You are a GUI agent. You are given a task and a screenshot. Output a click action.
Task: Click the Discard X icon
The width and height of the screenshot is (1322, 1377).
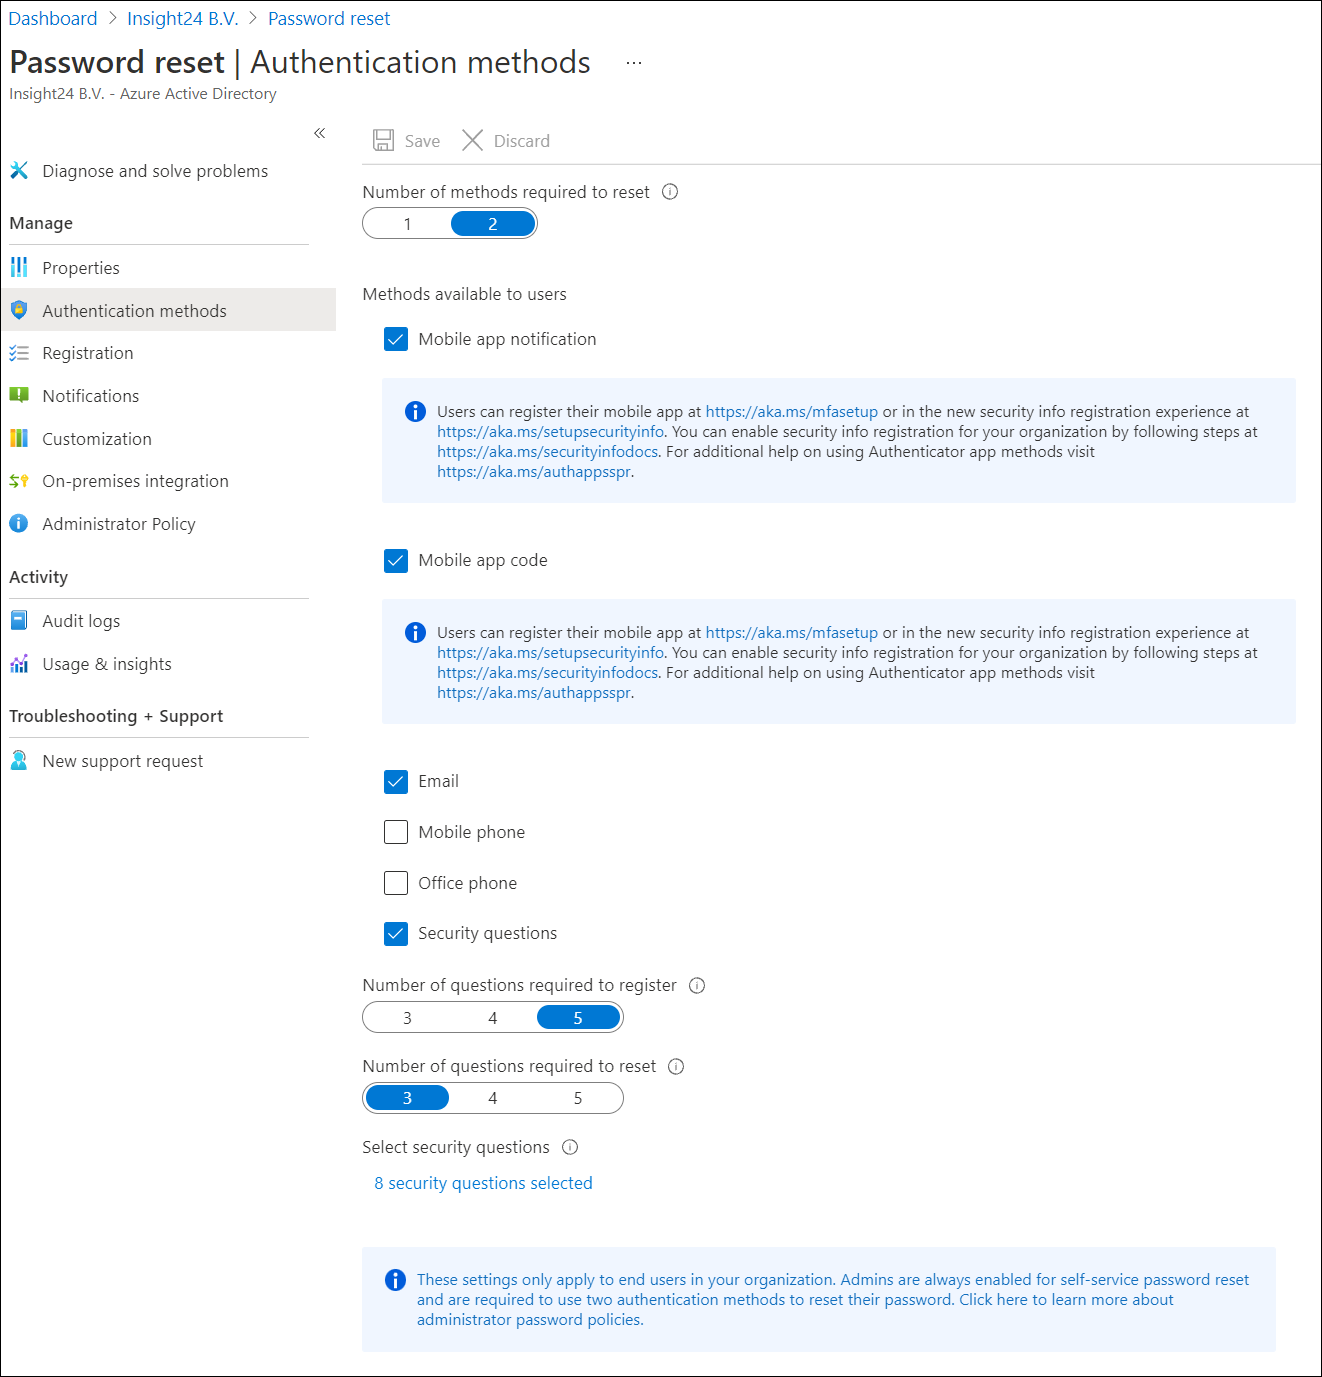[472, 140]
